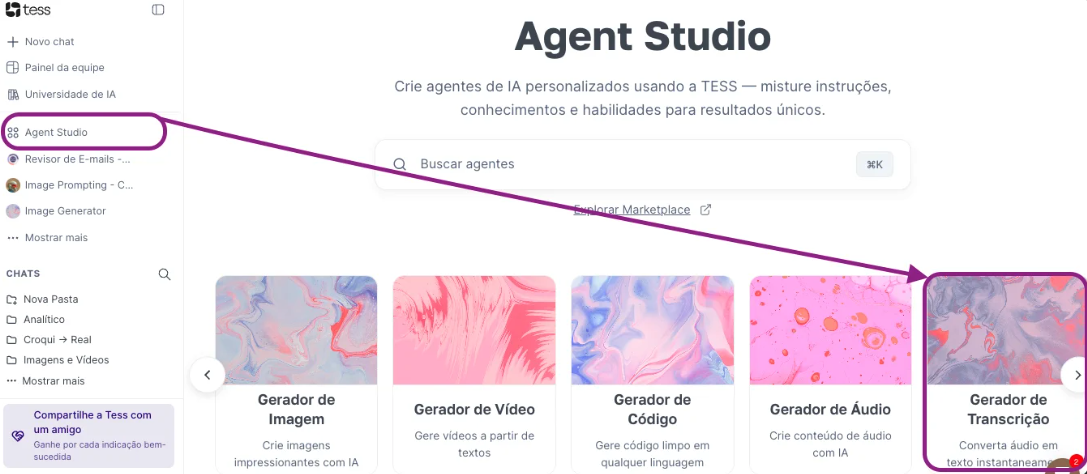The image size is (1087, 474).
Task: Click the Buscar agentes search field
Action: click(x=643, y=164)
